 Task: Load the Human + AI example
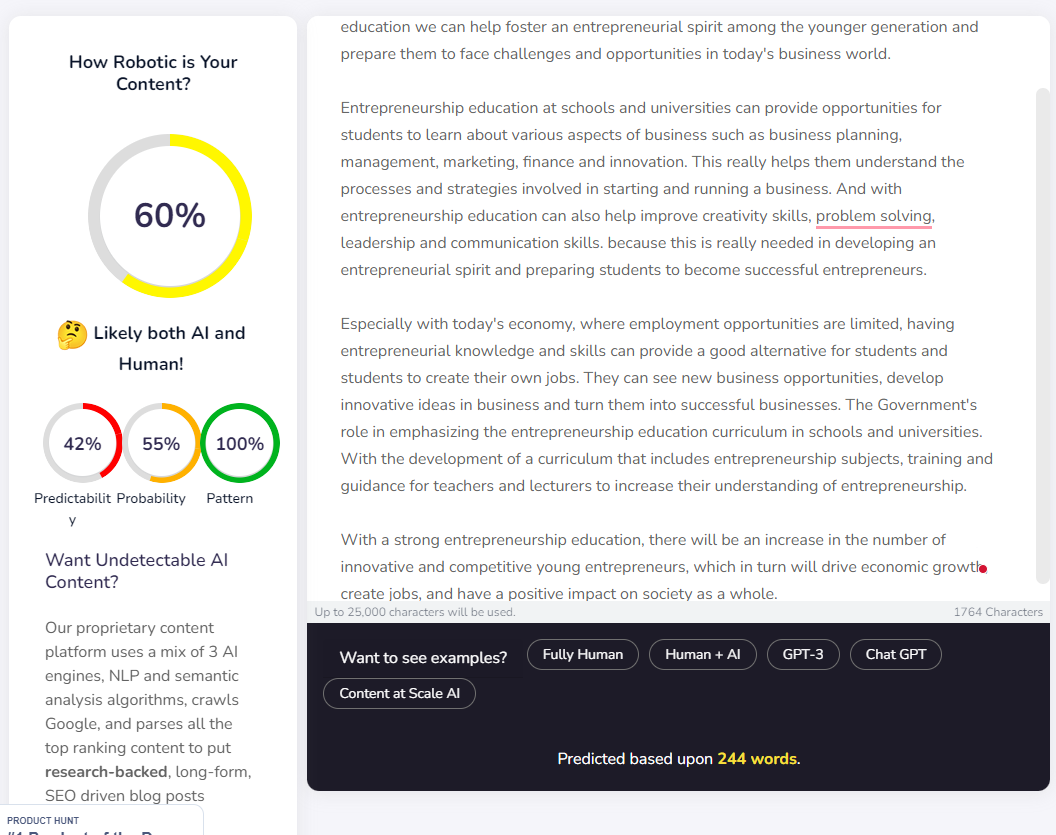click(x=702, y=655)
